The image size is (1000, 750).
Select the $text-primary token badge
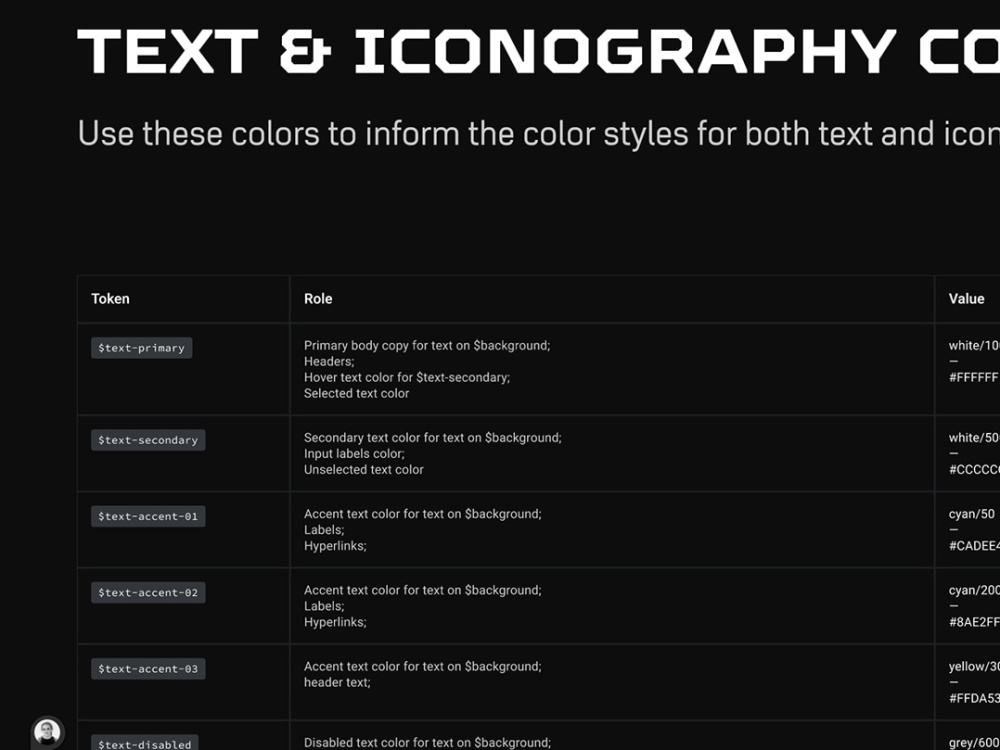pyautogui.click(x=142, y=348)
